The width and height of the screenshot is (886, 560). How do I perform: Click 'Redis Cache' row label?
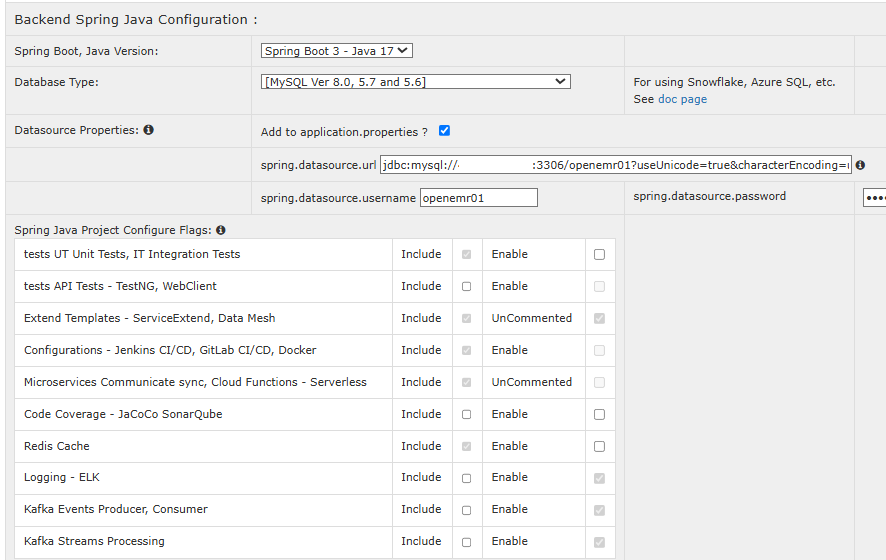pyautogui.click(x=57, y=446)
